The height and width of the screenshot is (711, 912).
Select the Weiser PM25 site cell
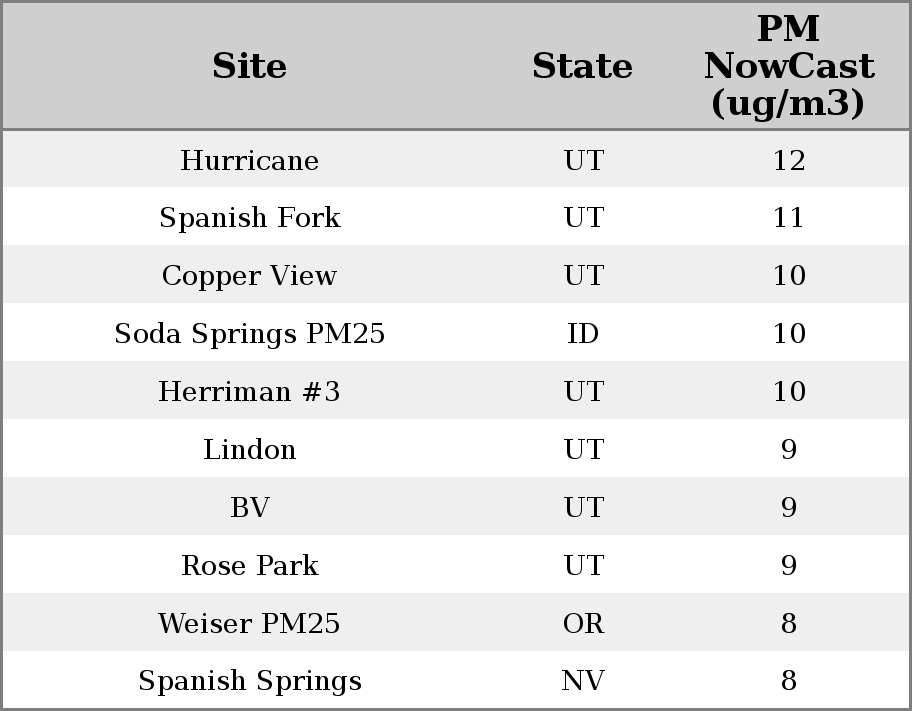[249, 624]
